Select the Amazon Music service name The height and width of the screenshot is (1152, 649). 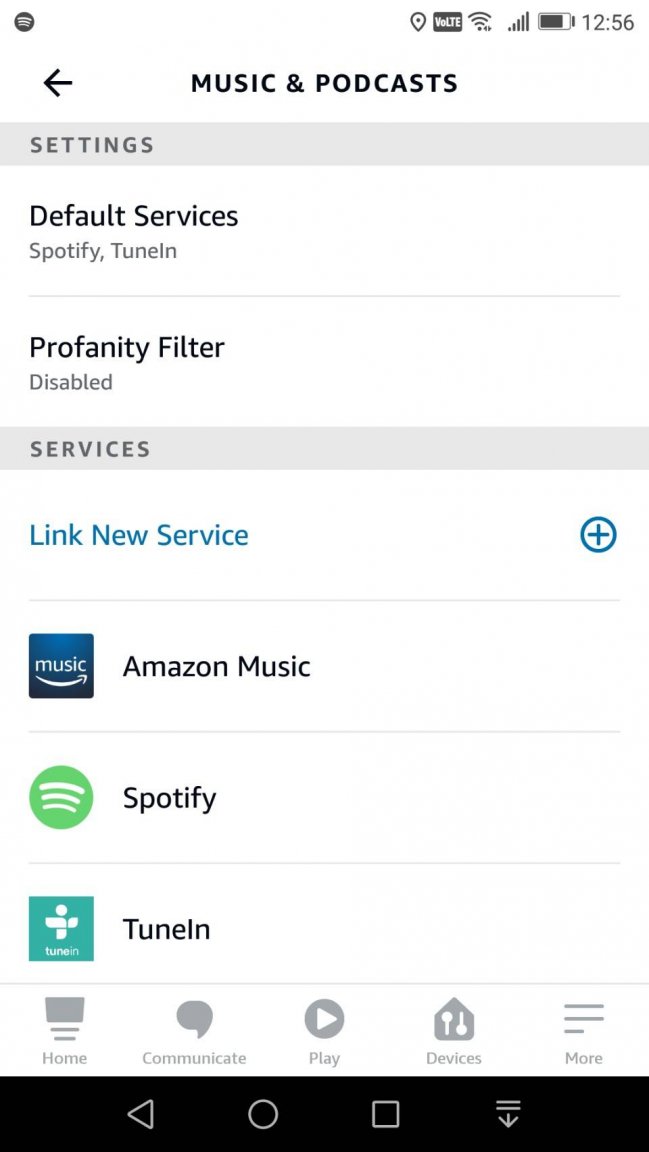click(x=217, y=666)
